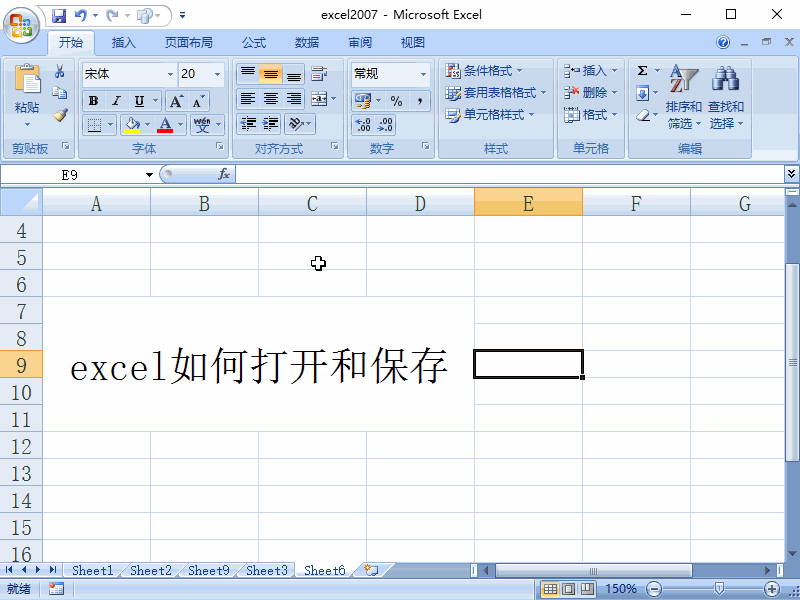Click the Percent style % icon
Image resolution: width=800 pixels, height=600 pixels.
point(396,100)
